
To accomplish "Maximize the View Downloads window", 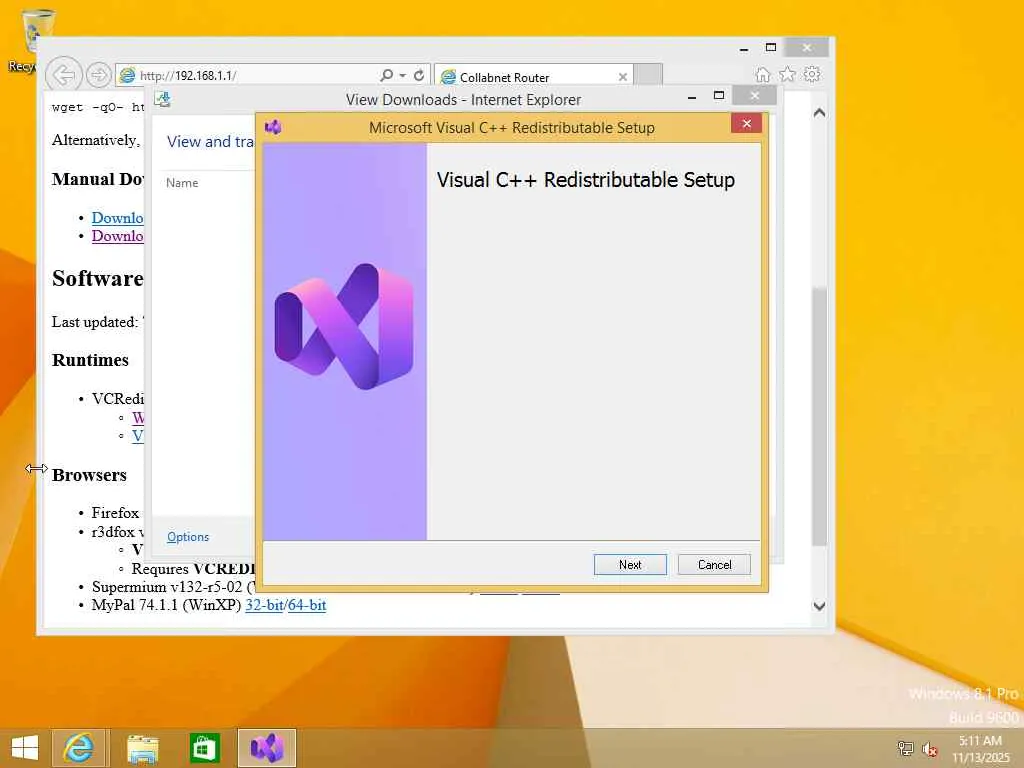I will pyautogui.click(x=719, y=96).
